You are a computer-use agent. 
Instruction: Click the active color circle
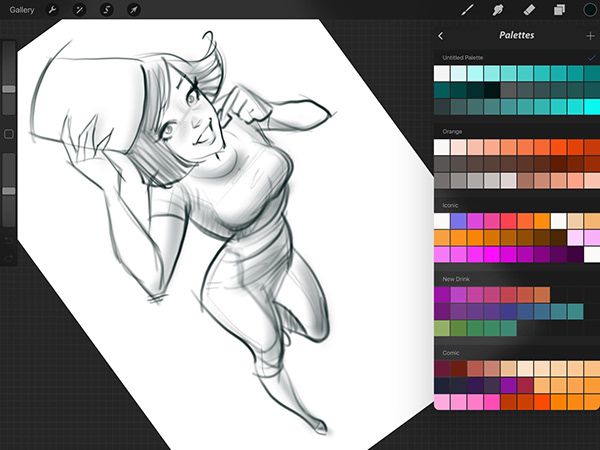589,10
